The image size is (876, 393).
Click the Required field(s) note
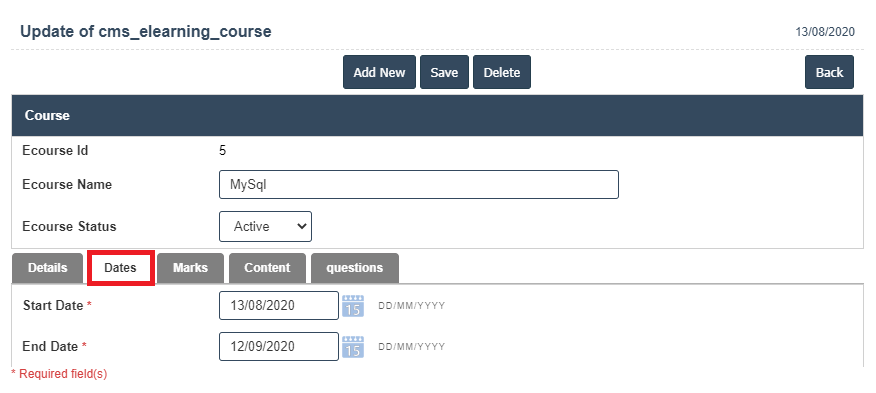59,373
